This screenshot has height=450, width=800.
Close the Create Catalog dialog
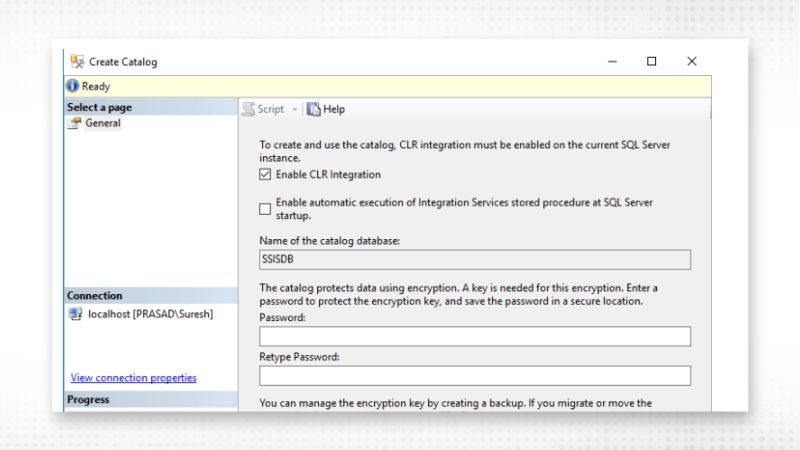692,61
